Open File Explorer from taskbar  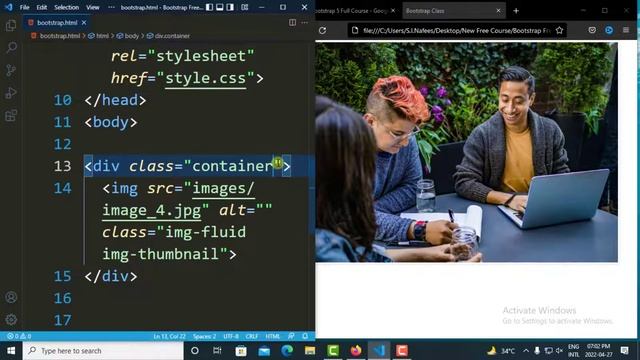pyautogui.click(x=310, y=351)
